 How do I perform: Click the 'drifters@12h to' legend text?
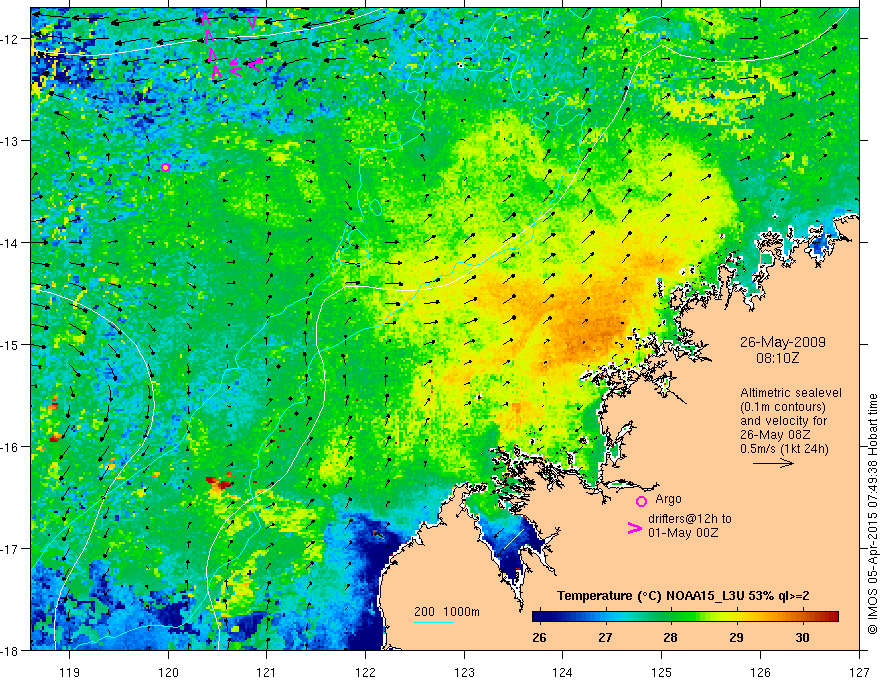click(690, 518)
